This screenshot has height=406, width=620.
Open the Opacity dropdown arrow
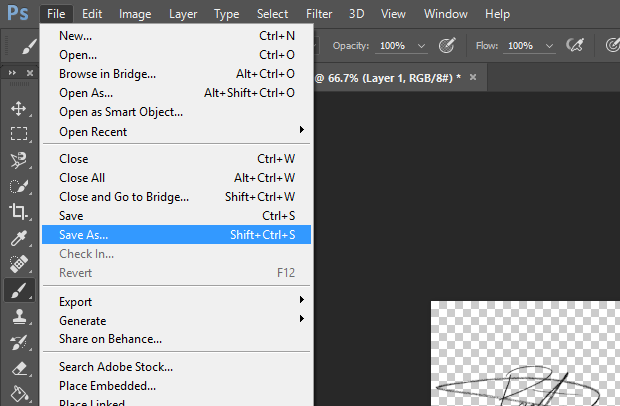[x=422, y=46]
